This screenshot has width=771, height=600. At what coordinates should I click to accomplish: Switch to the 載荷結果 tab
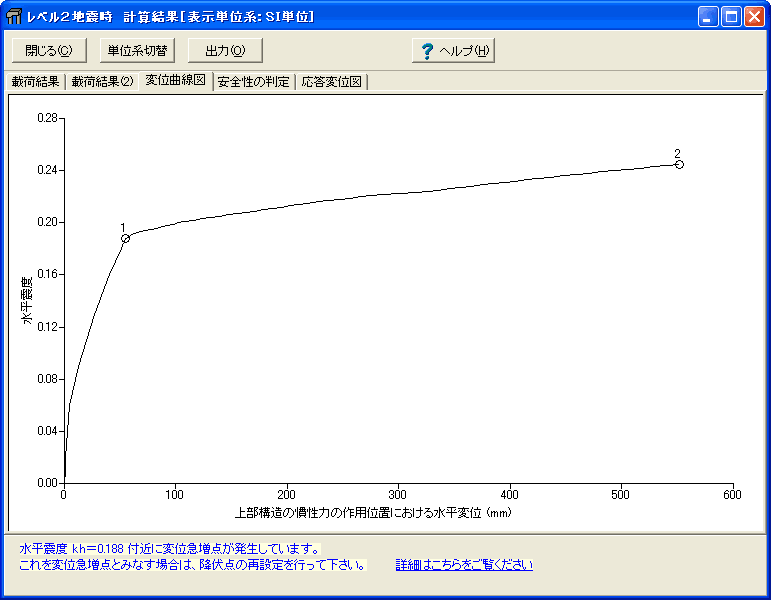tap(35, 82)
